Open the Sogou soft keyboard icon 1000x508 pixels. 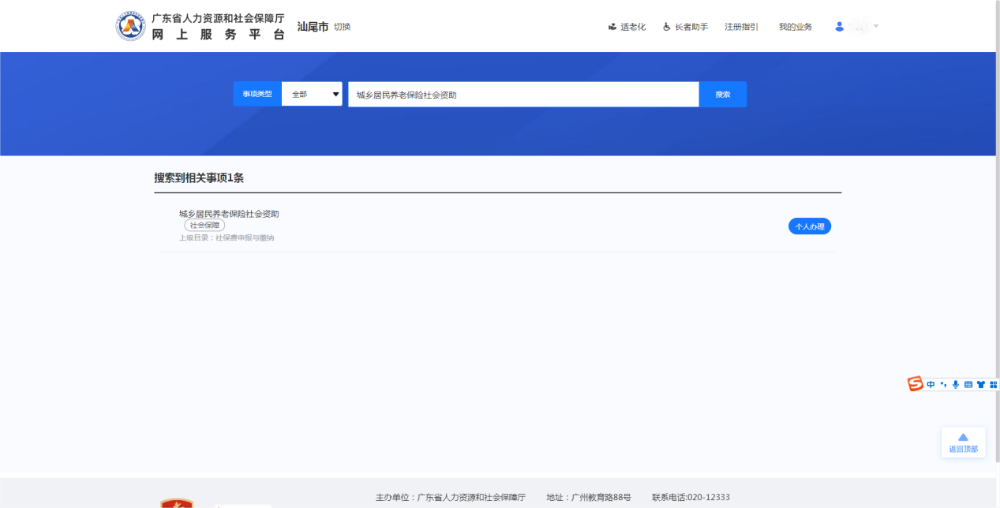pyautogui.click(x=968, y=384)
